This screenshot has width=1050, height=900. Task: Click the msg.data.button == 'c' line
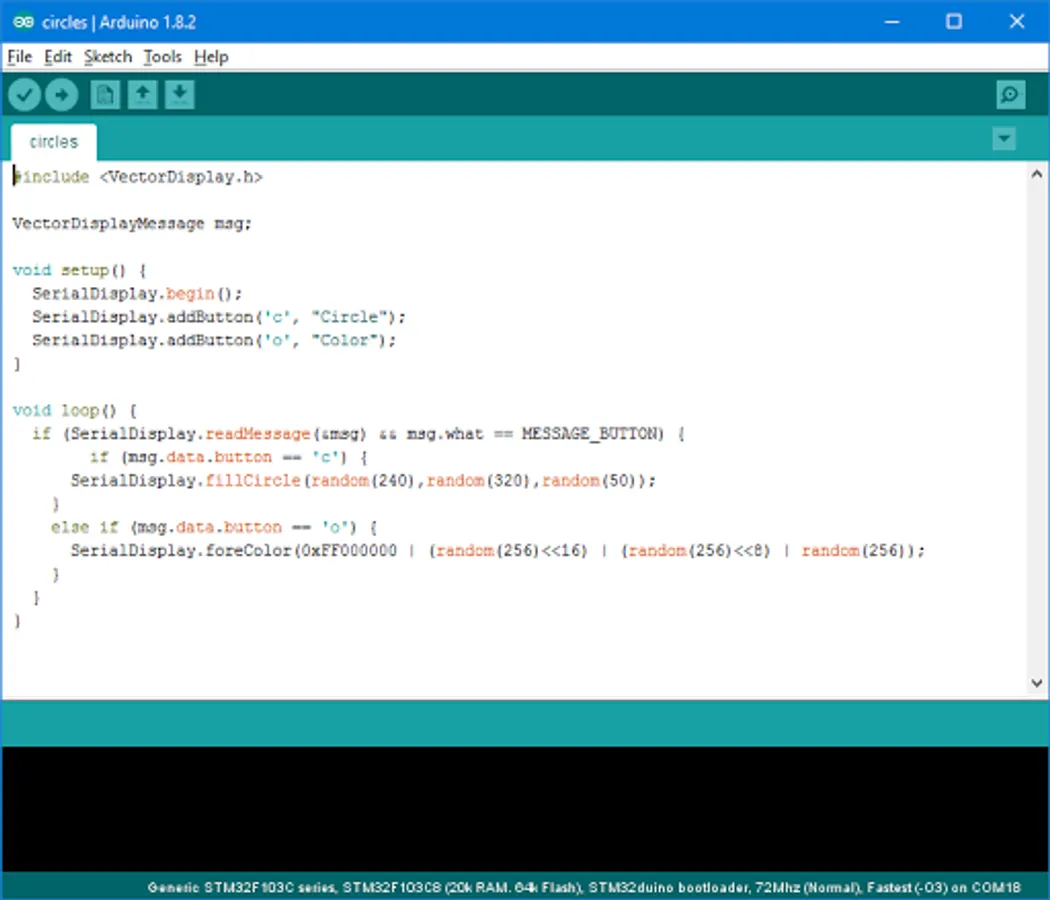228,457
